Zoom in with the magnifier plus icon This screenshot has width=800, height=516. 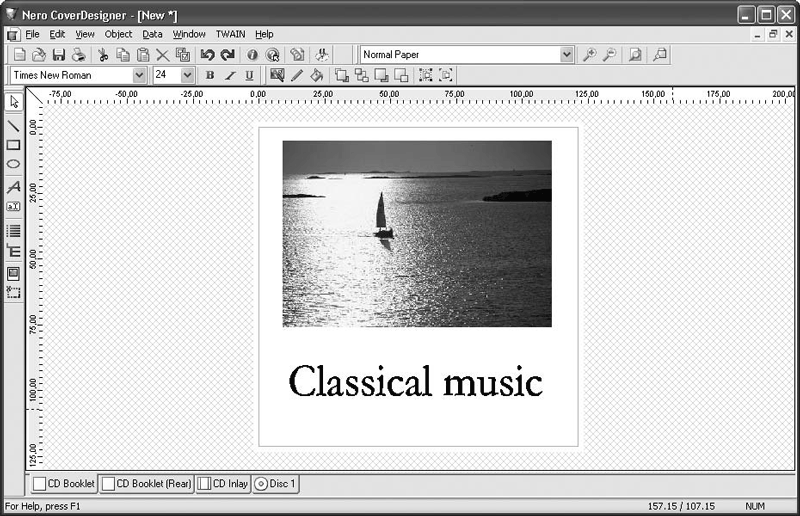pos(590,55)
